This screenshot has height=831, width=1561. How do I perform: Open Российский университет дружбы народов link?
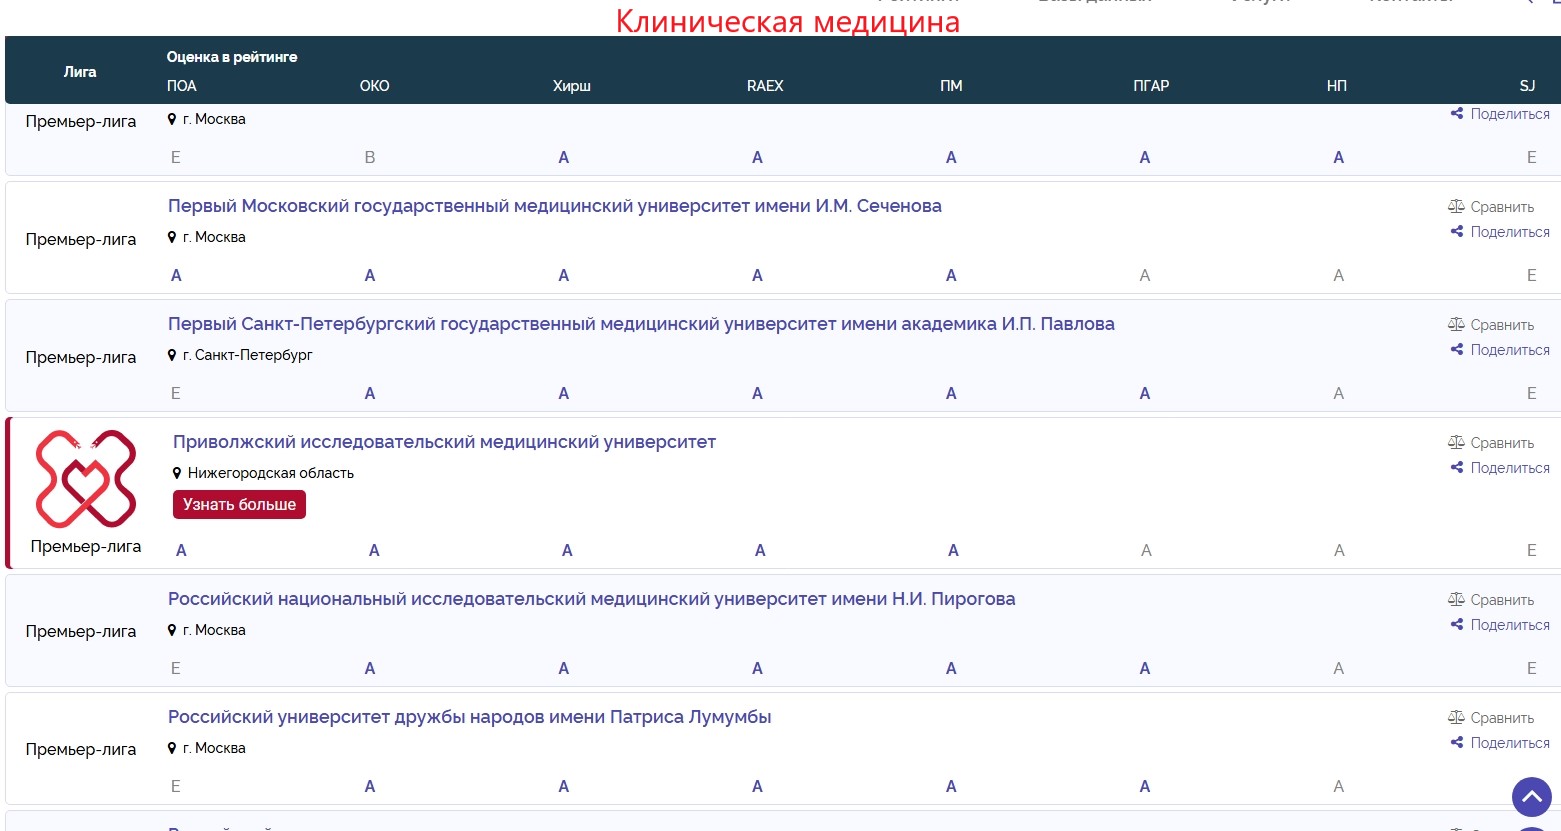tap(469, 717)
